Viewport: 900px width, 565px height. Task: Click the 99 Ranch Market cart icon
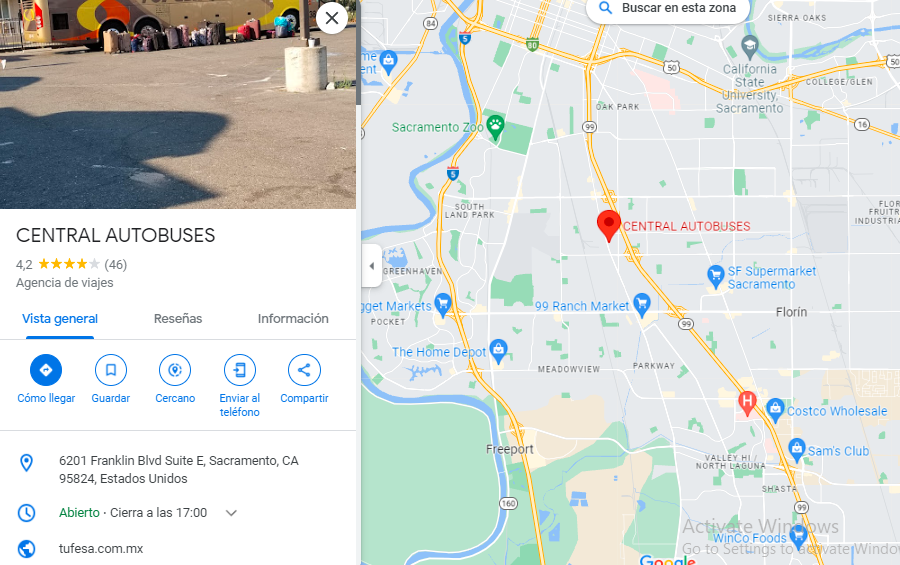(642, 305)
